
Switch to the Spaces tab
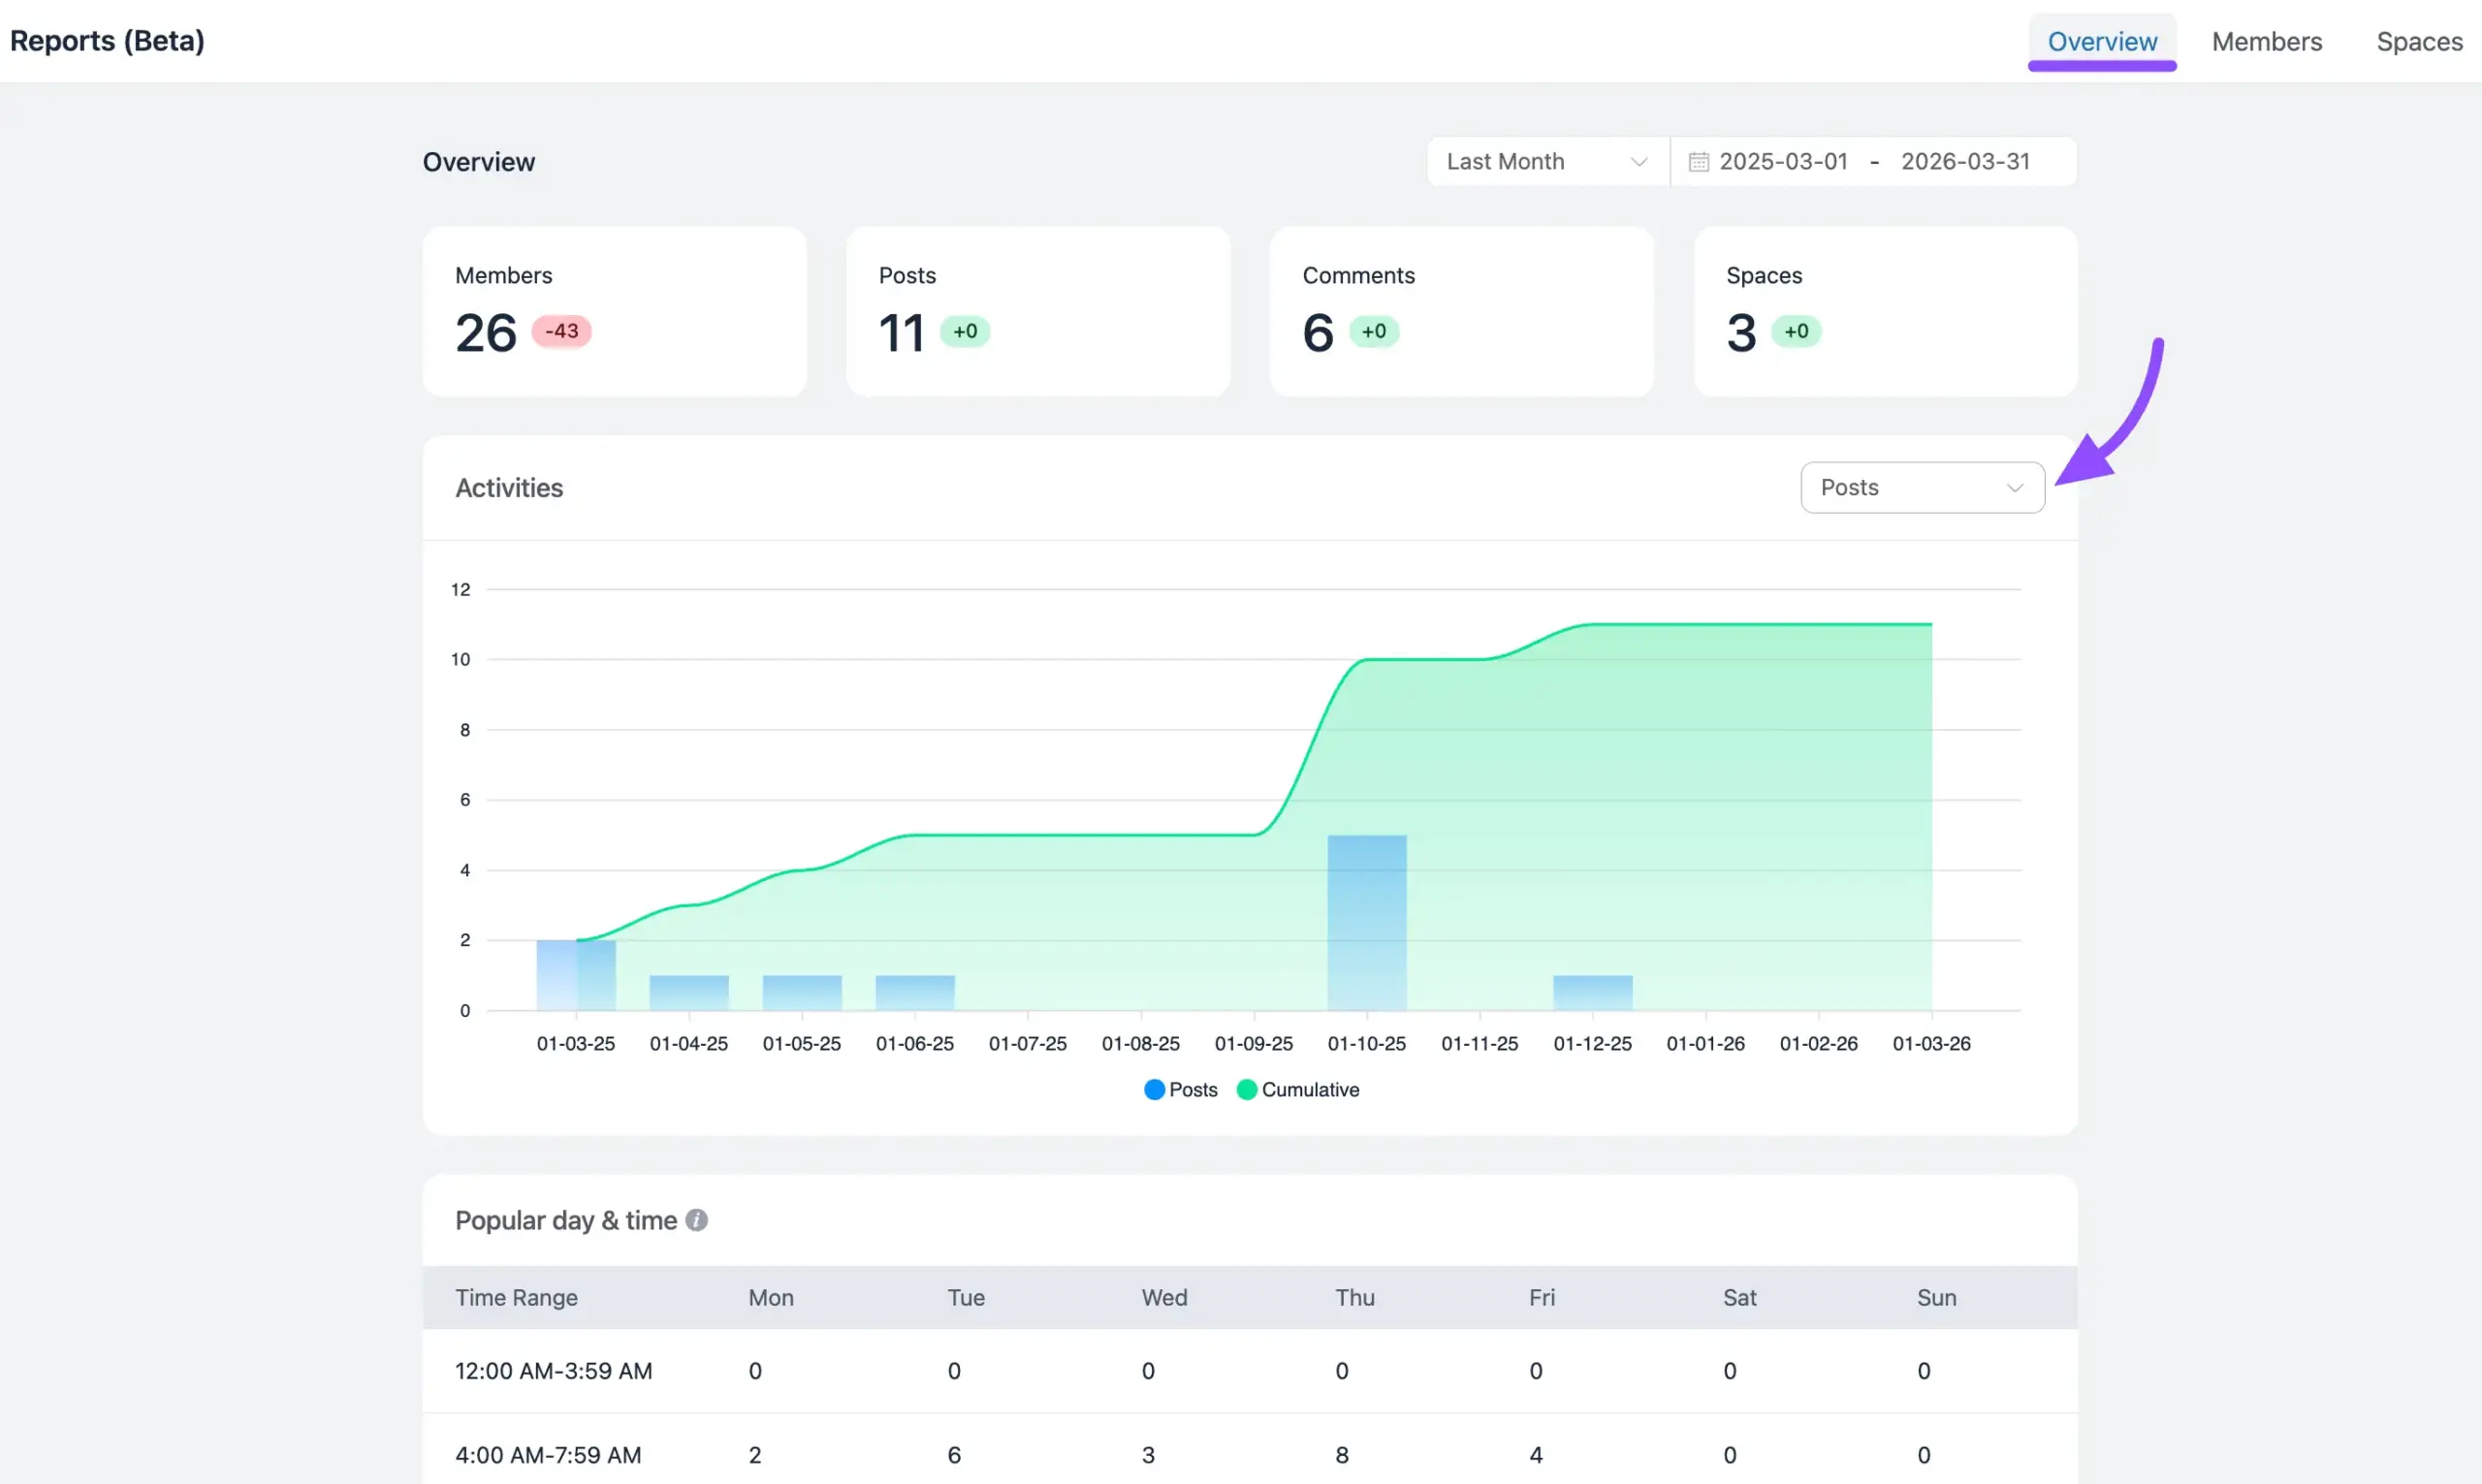[x=2418, y=42]
